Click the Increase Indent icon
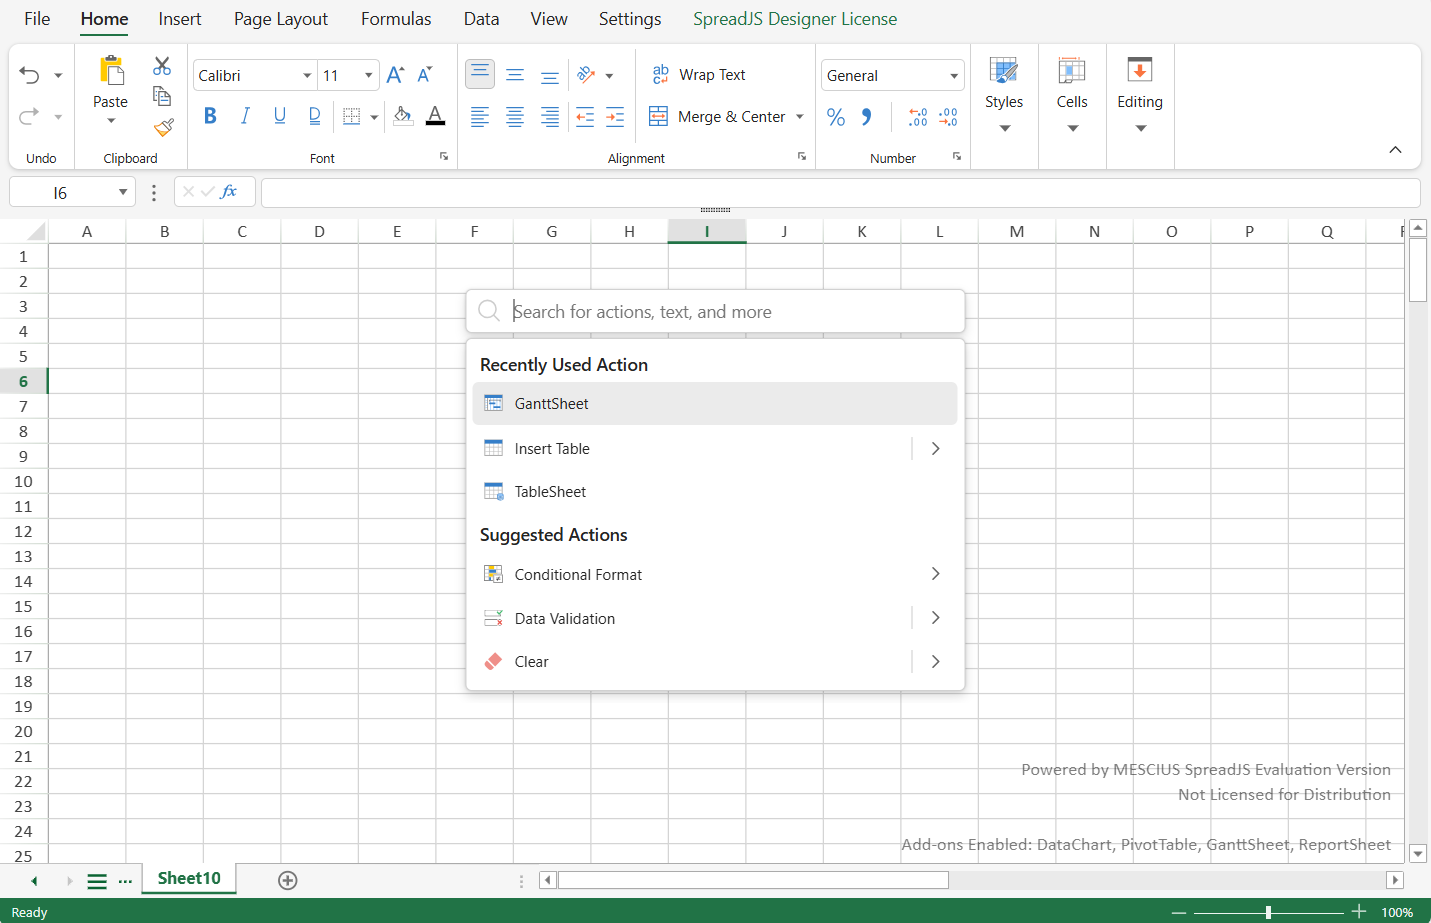Screen dimensions: 1431x923 [615, 117]
